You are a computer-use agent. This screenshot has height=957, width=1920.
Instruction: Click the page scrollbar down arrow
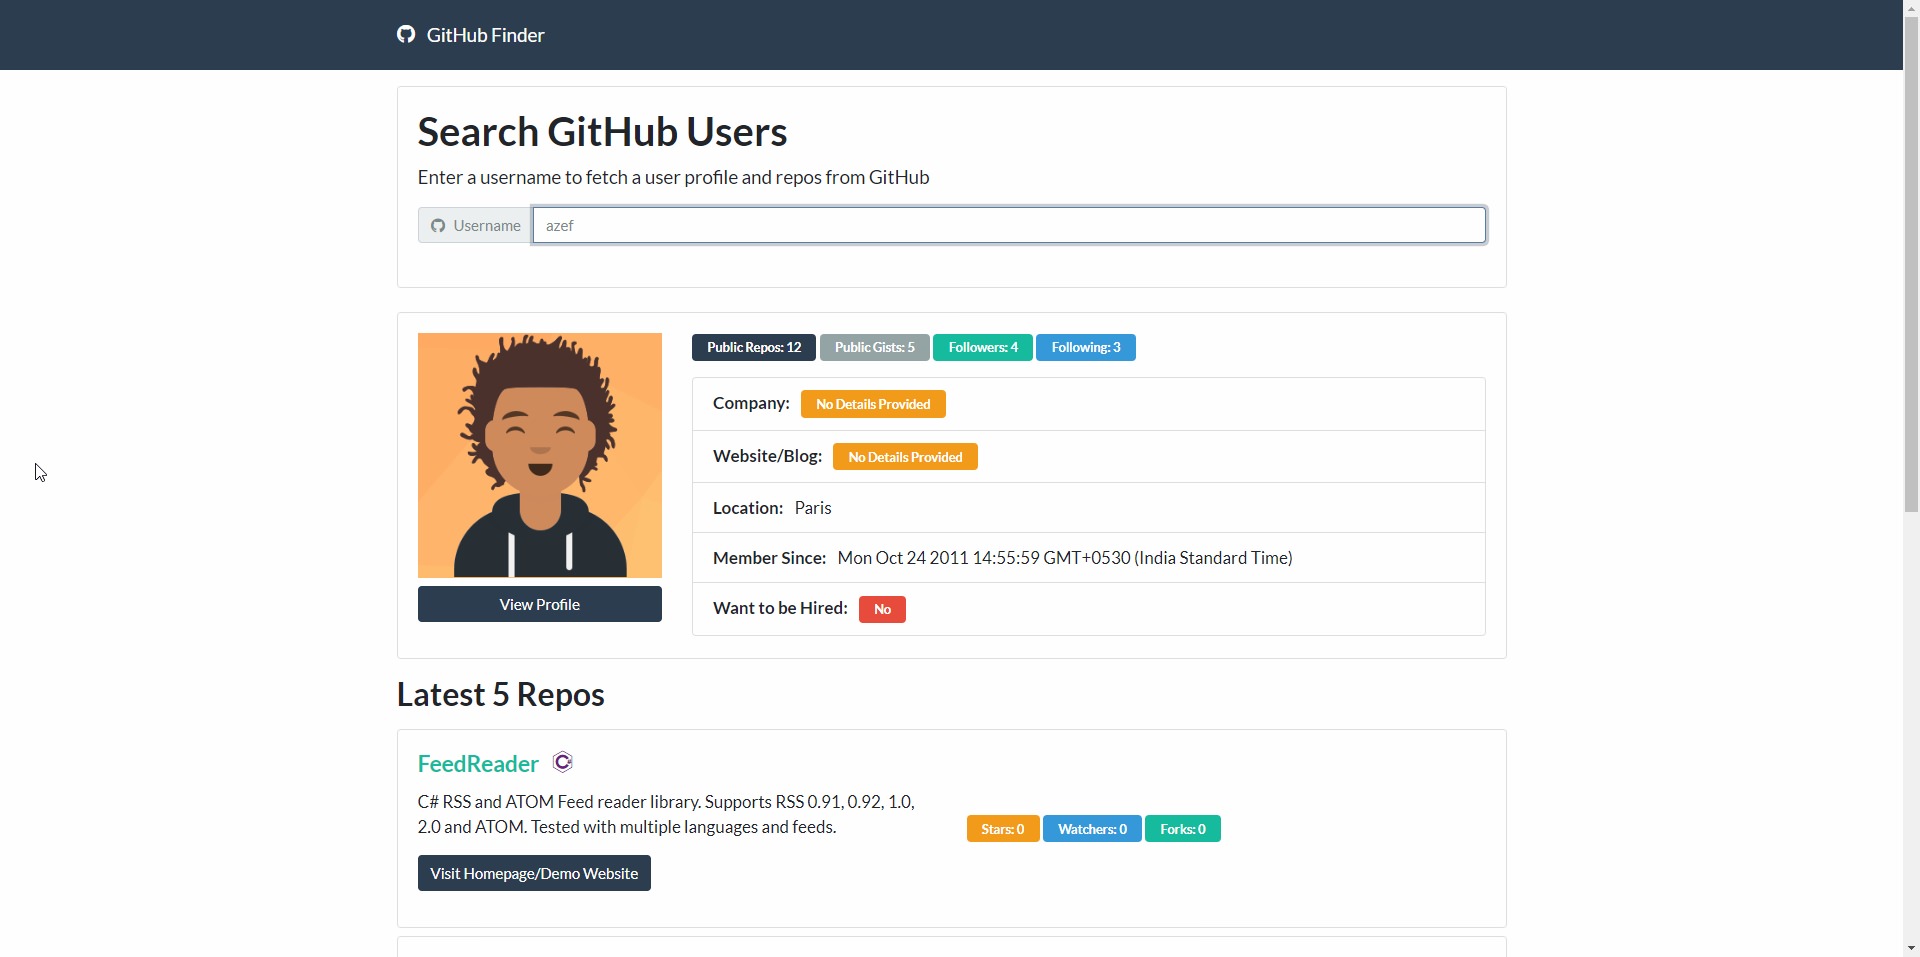pos(1911,948)
